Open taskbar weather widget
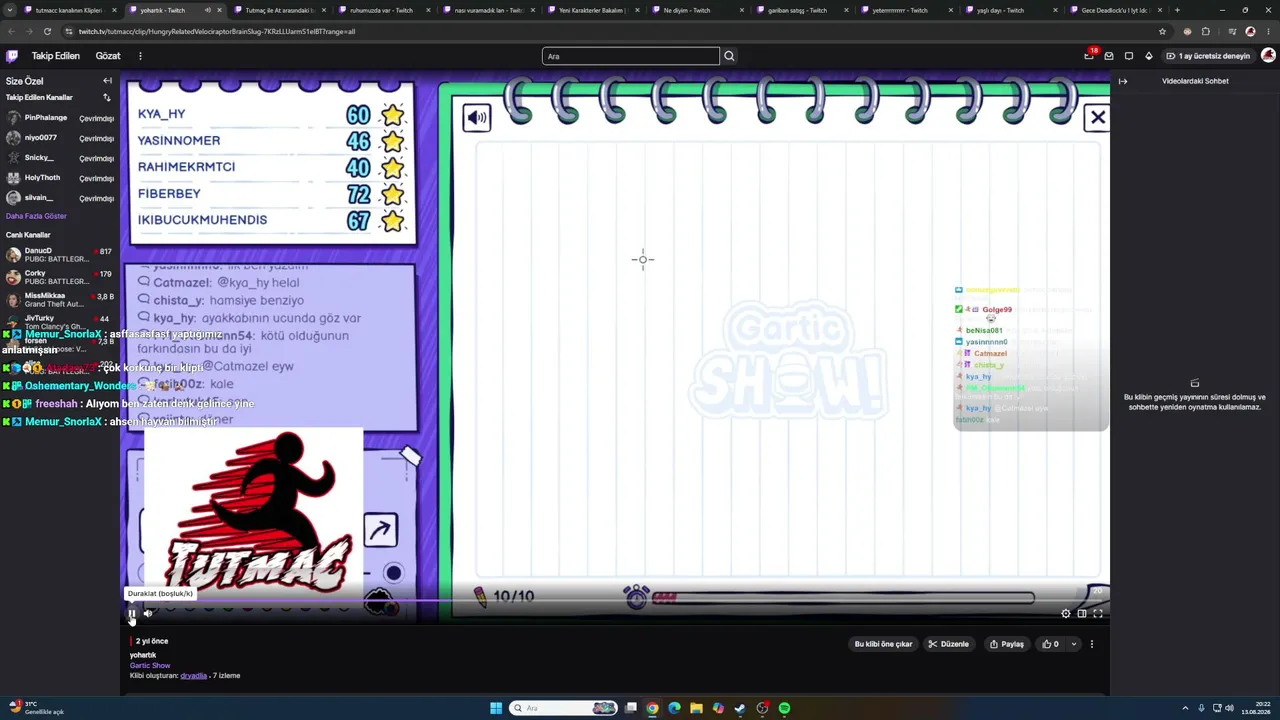The height and width of the screenshot is (720, 1280). coord(36,708)
